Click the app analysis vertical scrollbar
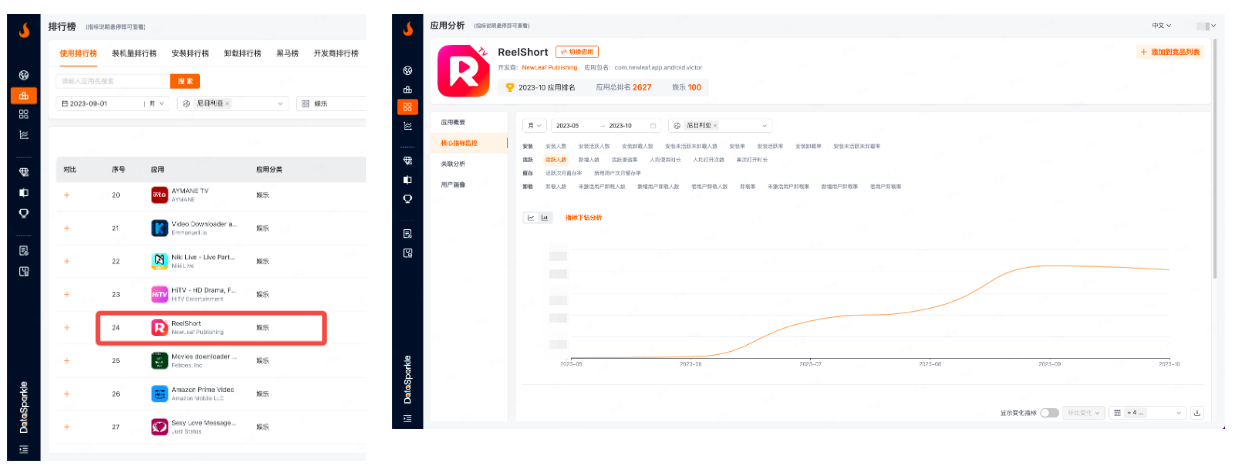Viewport: 1237px width, 466px height. pos(1214,150)
